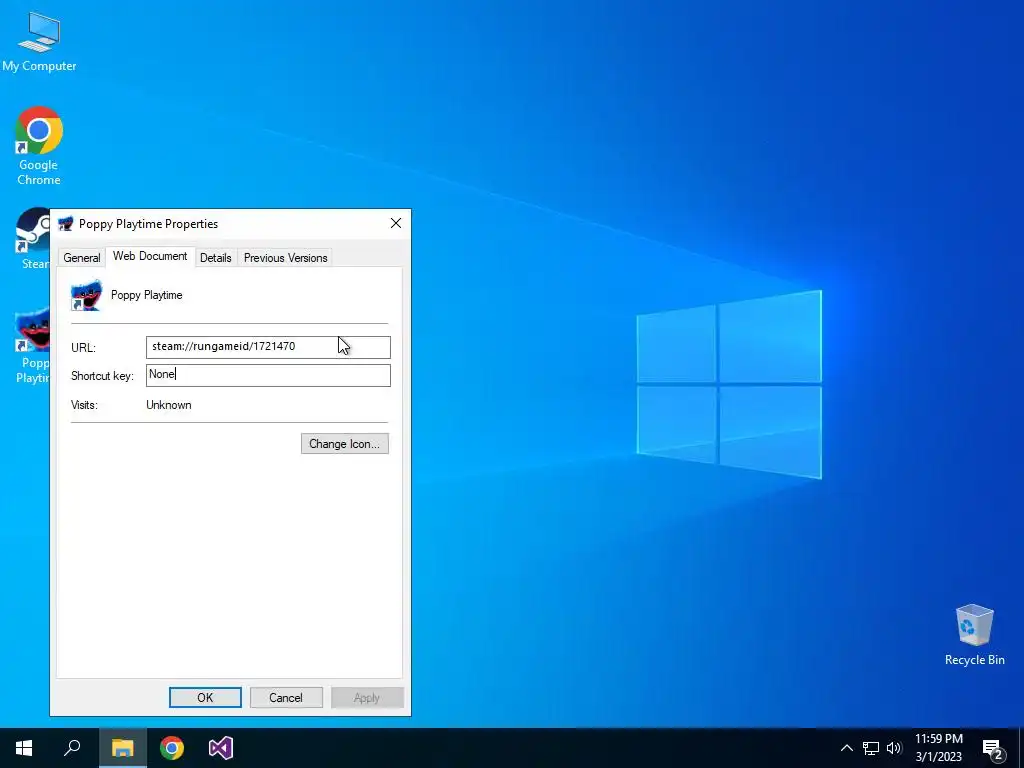The height and width of the screenshot is (768, 1024).
Task: Click the Cancel button
Action: point(286,697)
